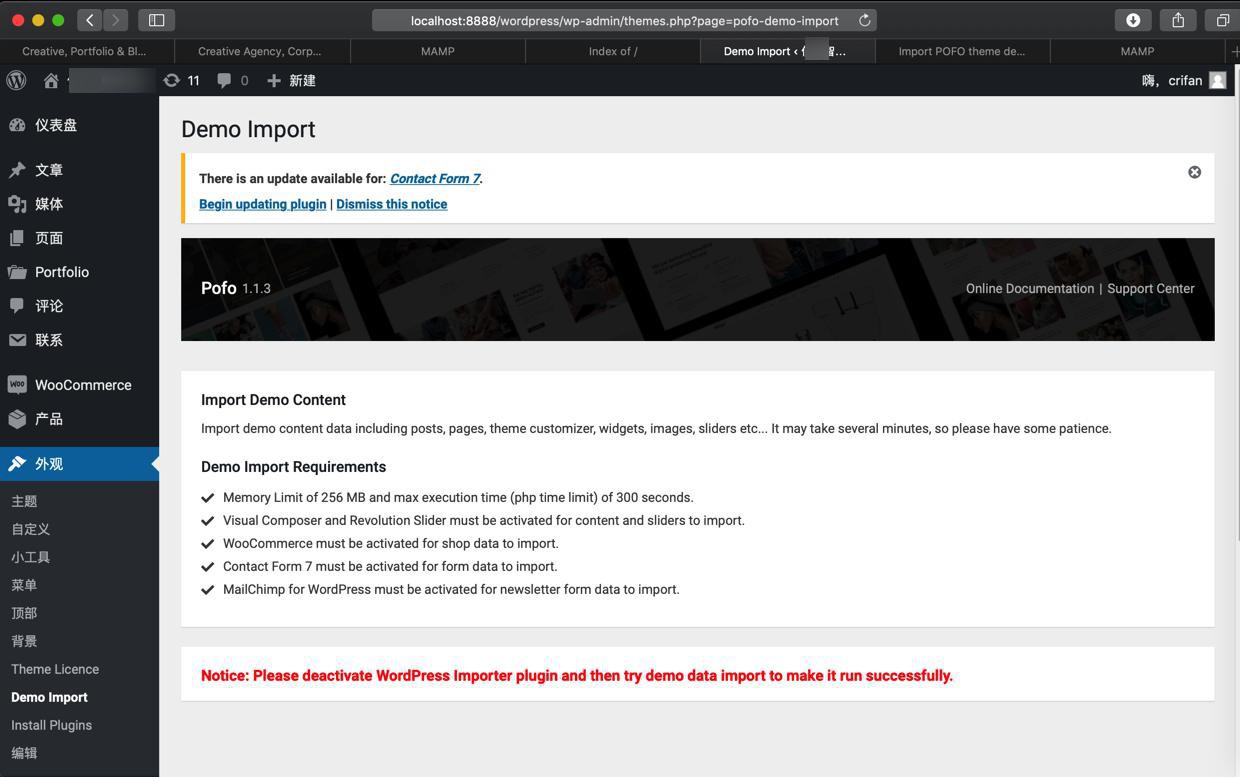Viewport: 1240px width, 777px height.
Task: Click the WordPress logo icon
Action: click(x=16, y=80)
